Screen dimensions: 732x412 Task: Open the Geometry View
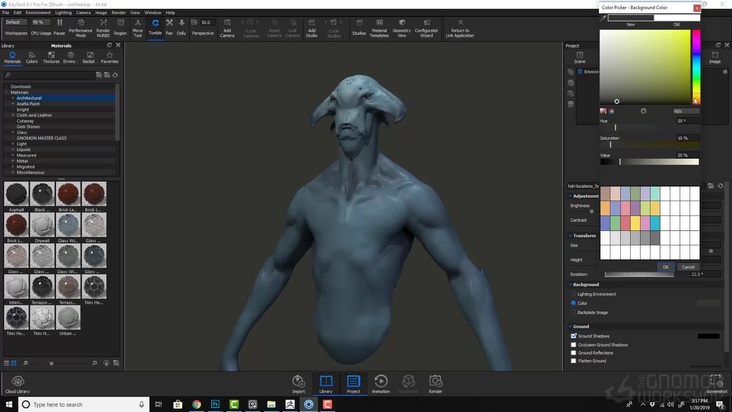pos(402,25)
